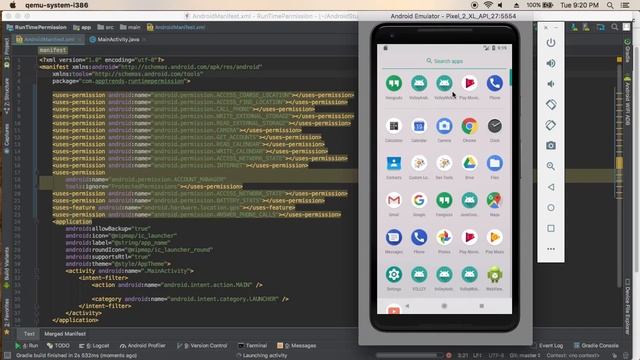The image size is (640, 360).
Task: Open Phone app beside Messages icon
Action: tap(419, 237)
